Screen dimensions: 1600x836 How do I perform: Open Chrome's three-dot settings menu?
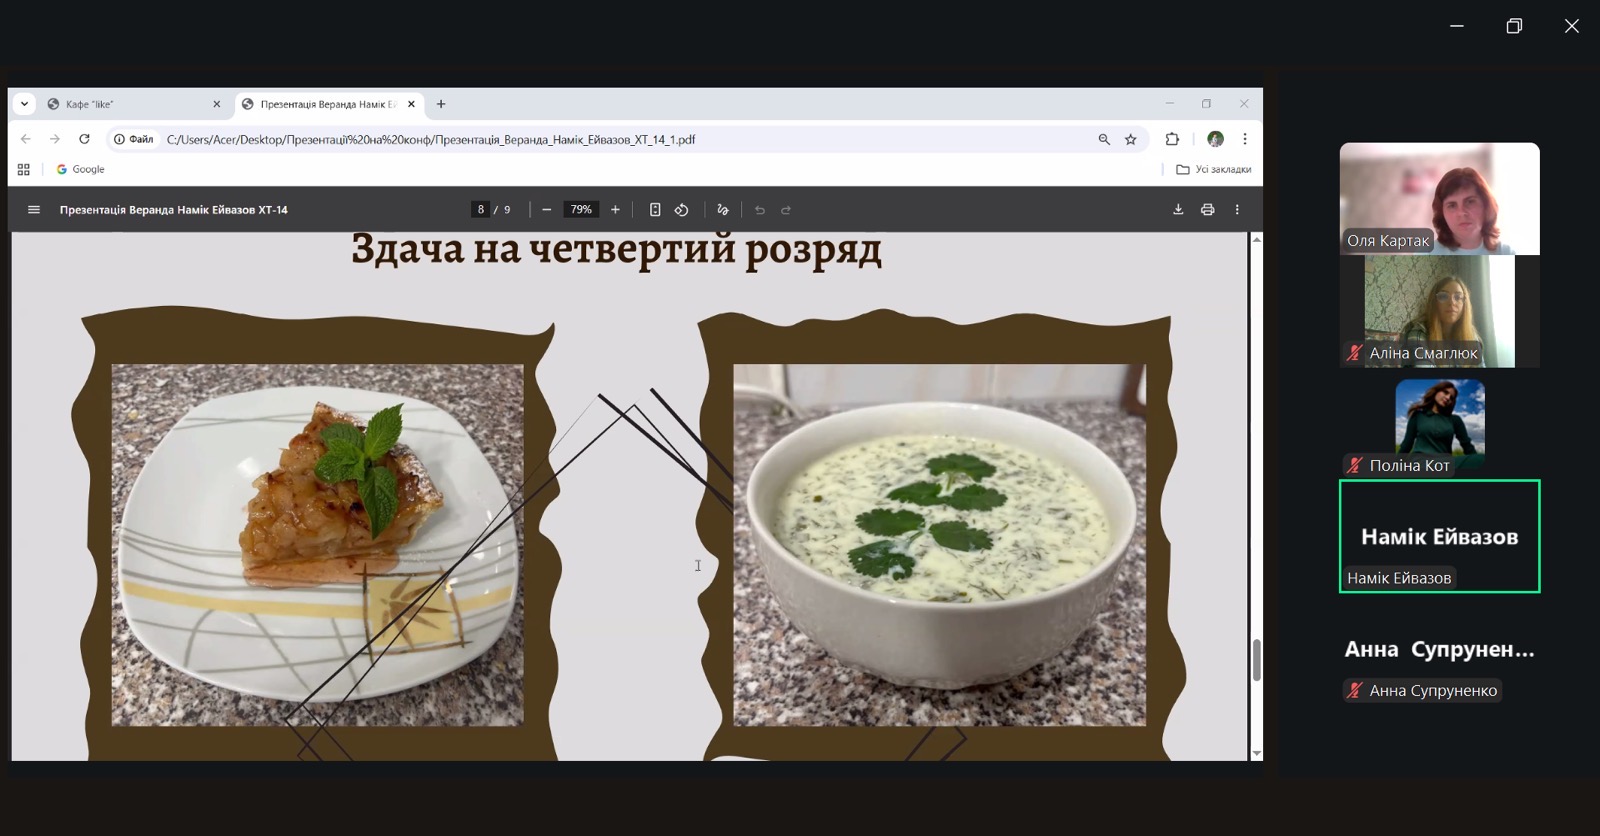click(1245, 140)
